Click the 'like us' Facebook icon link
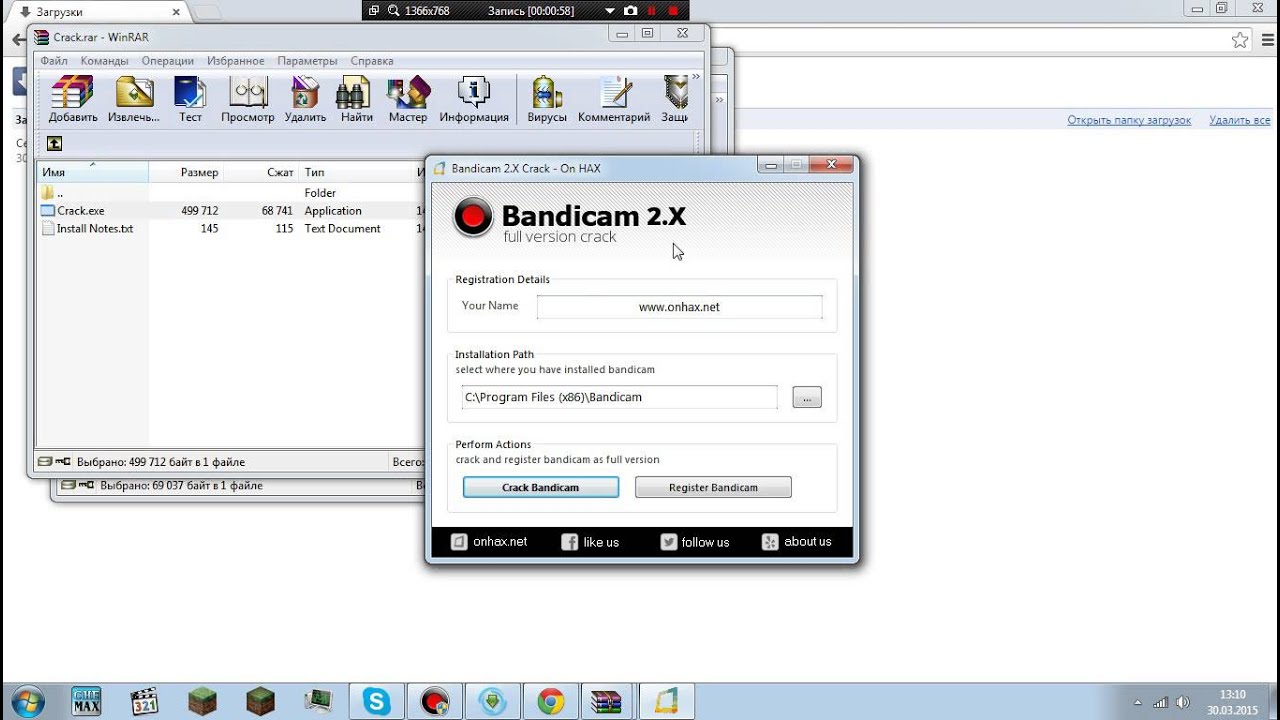This screenshot has height=720, width=1280. 590,542
